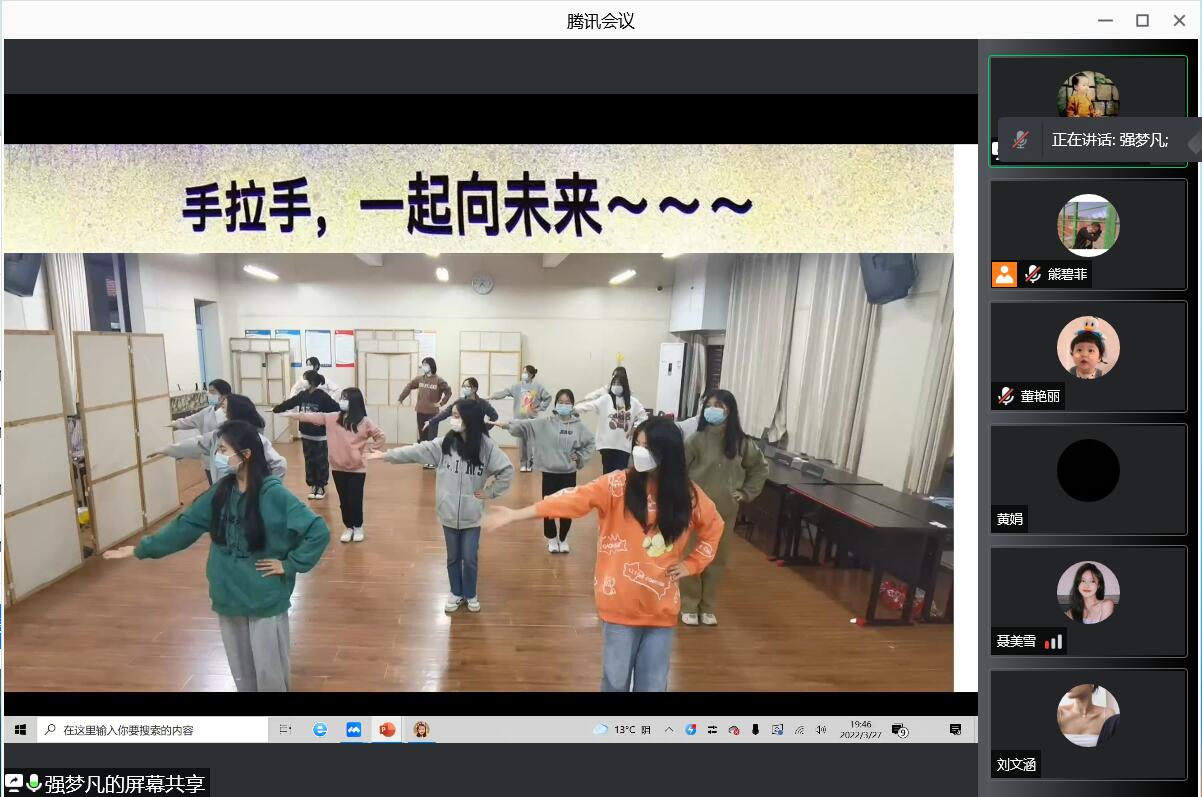Close the 腾讯会议 window
The width and height of the screenshot is (1202, 797).
(x=1180, y=20)
